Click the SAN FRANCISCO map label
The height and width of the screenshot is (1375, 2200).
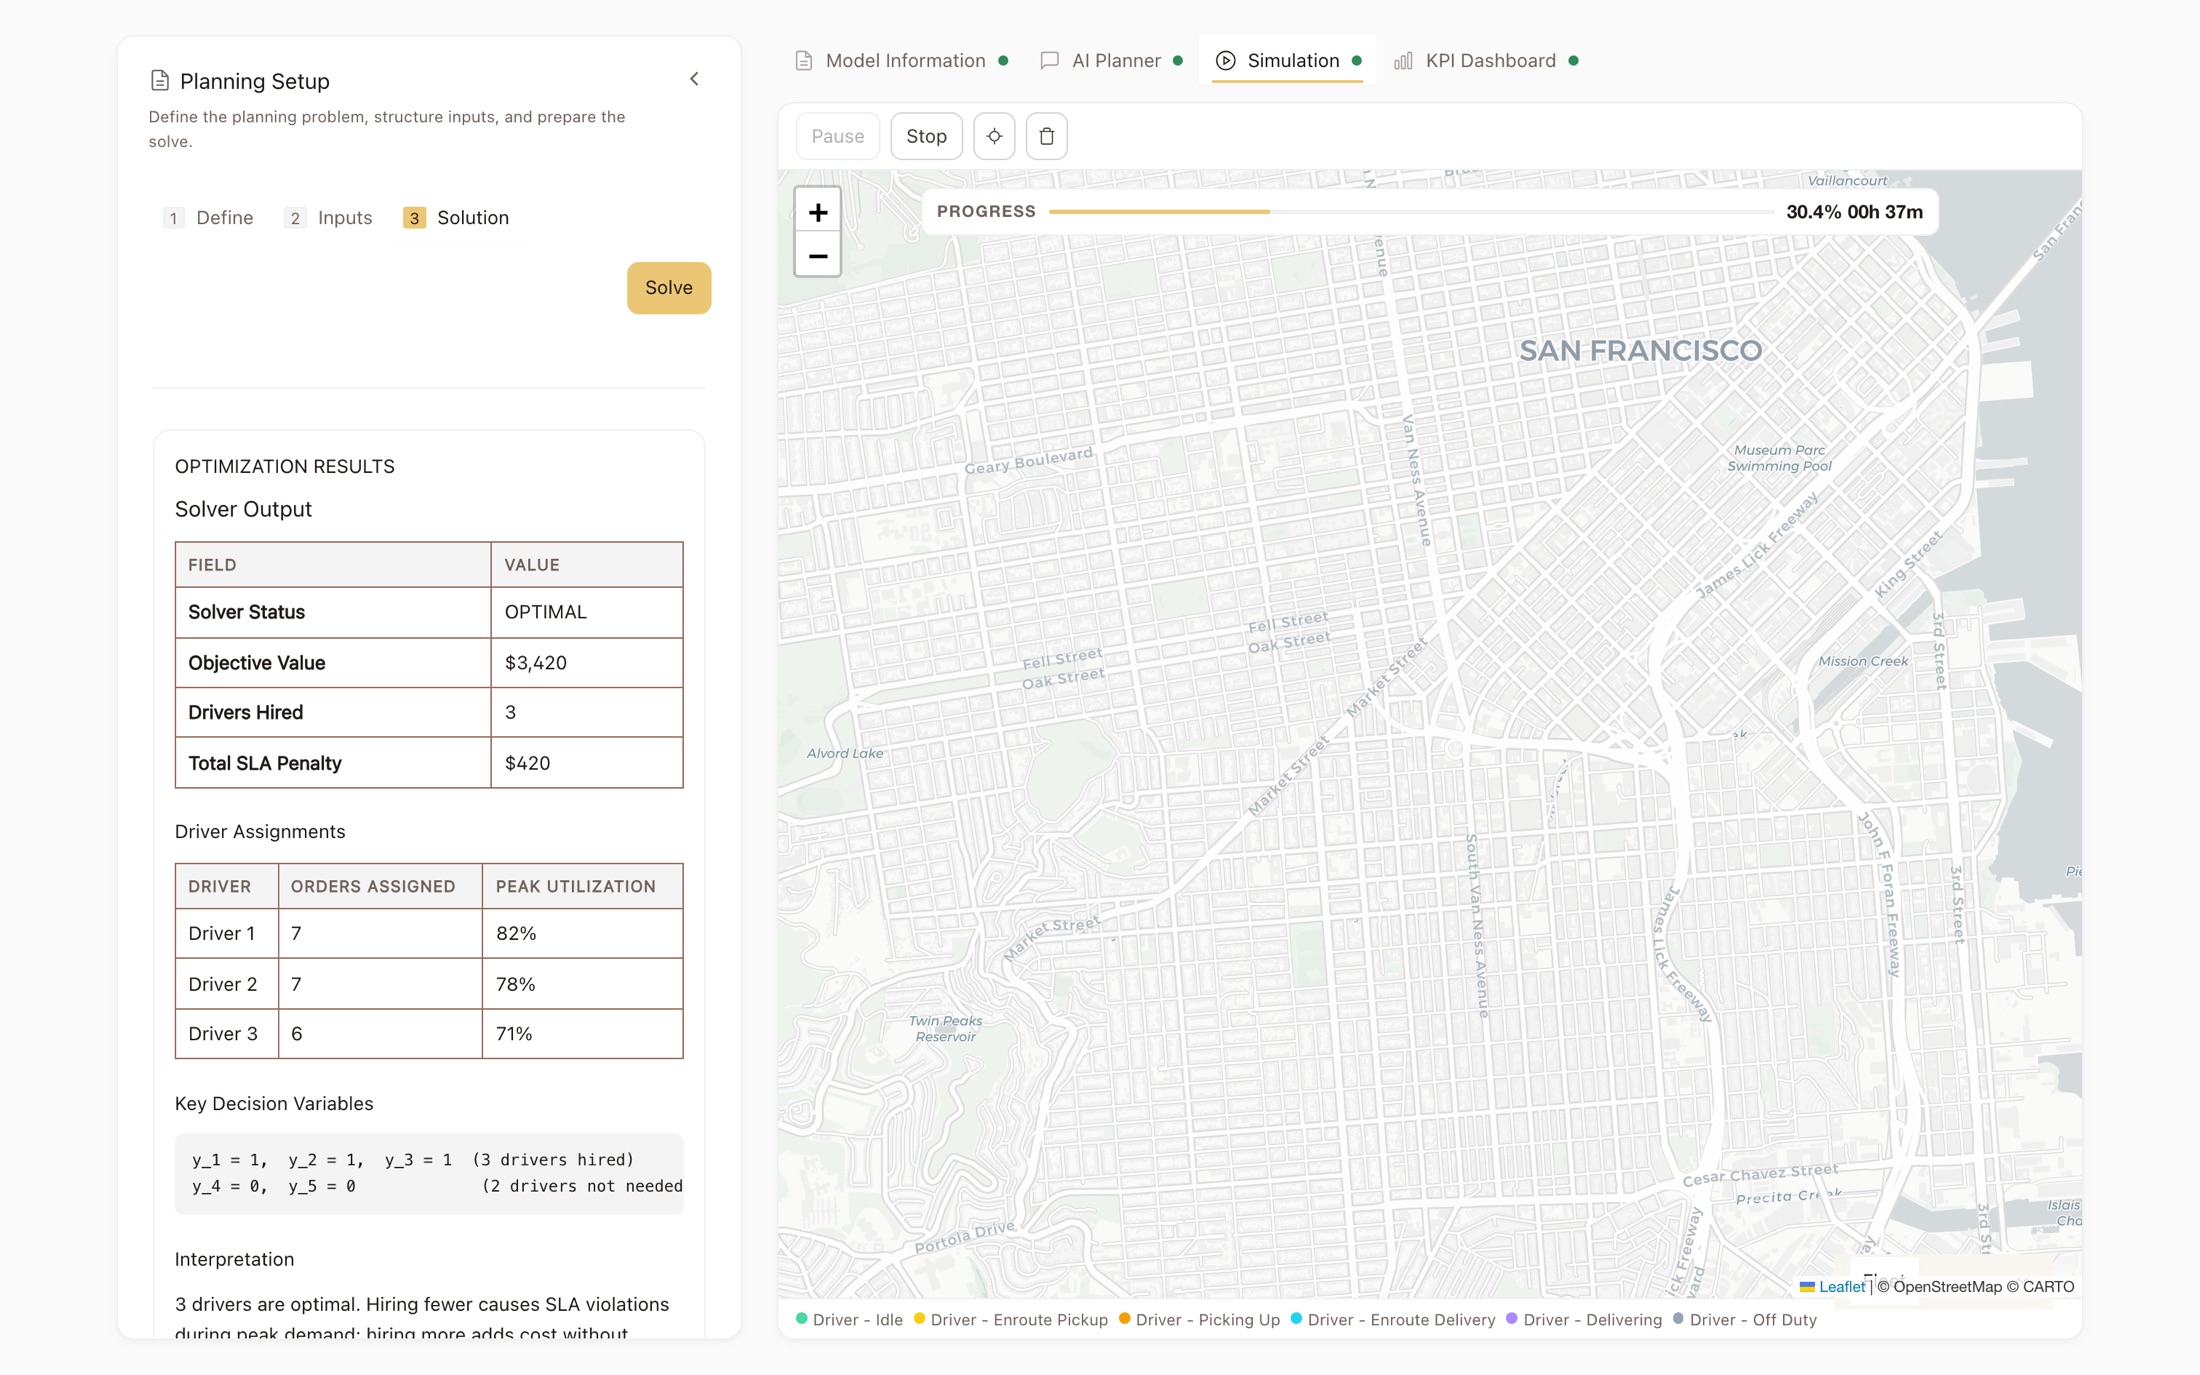pos(1640,351)
